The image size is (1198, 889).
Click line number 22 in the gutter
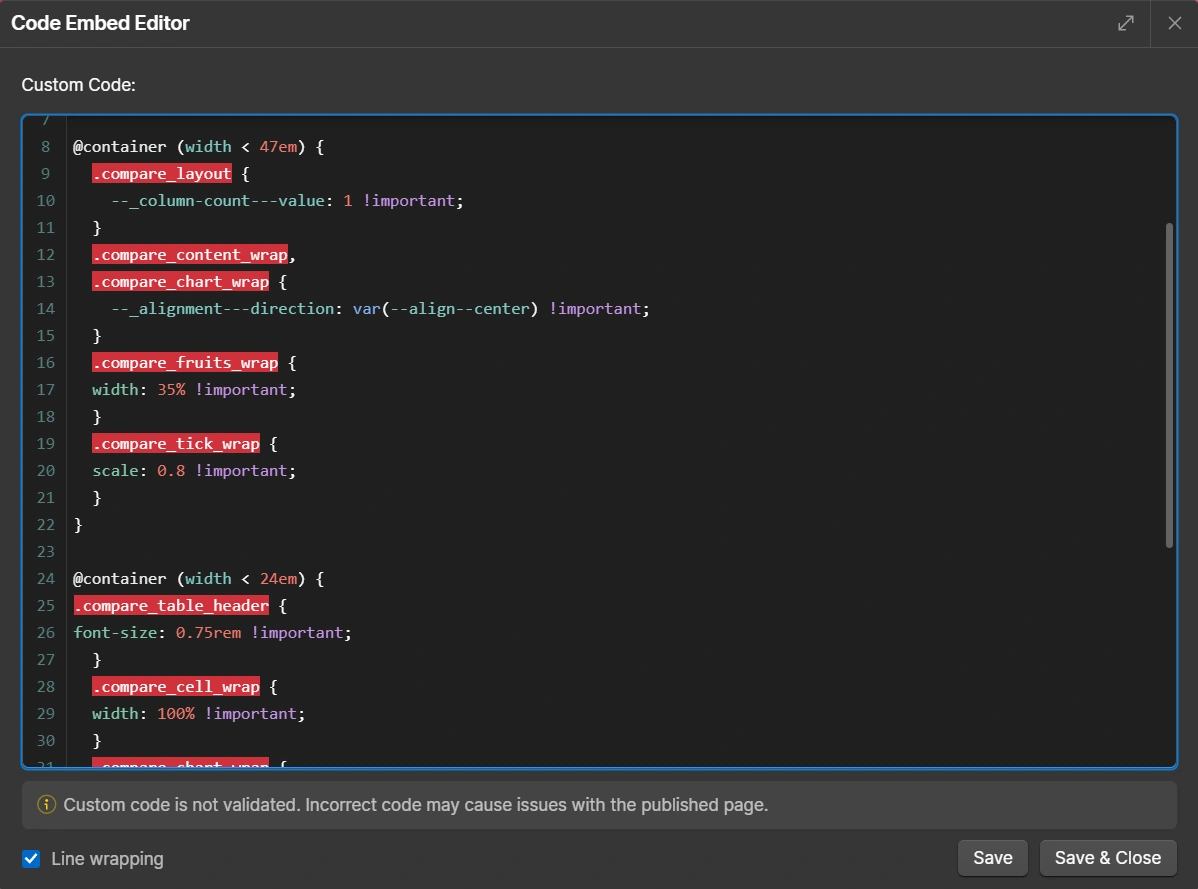coord(46,525)
